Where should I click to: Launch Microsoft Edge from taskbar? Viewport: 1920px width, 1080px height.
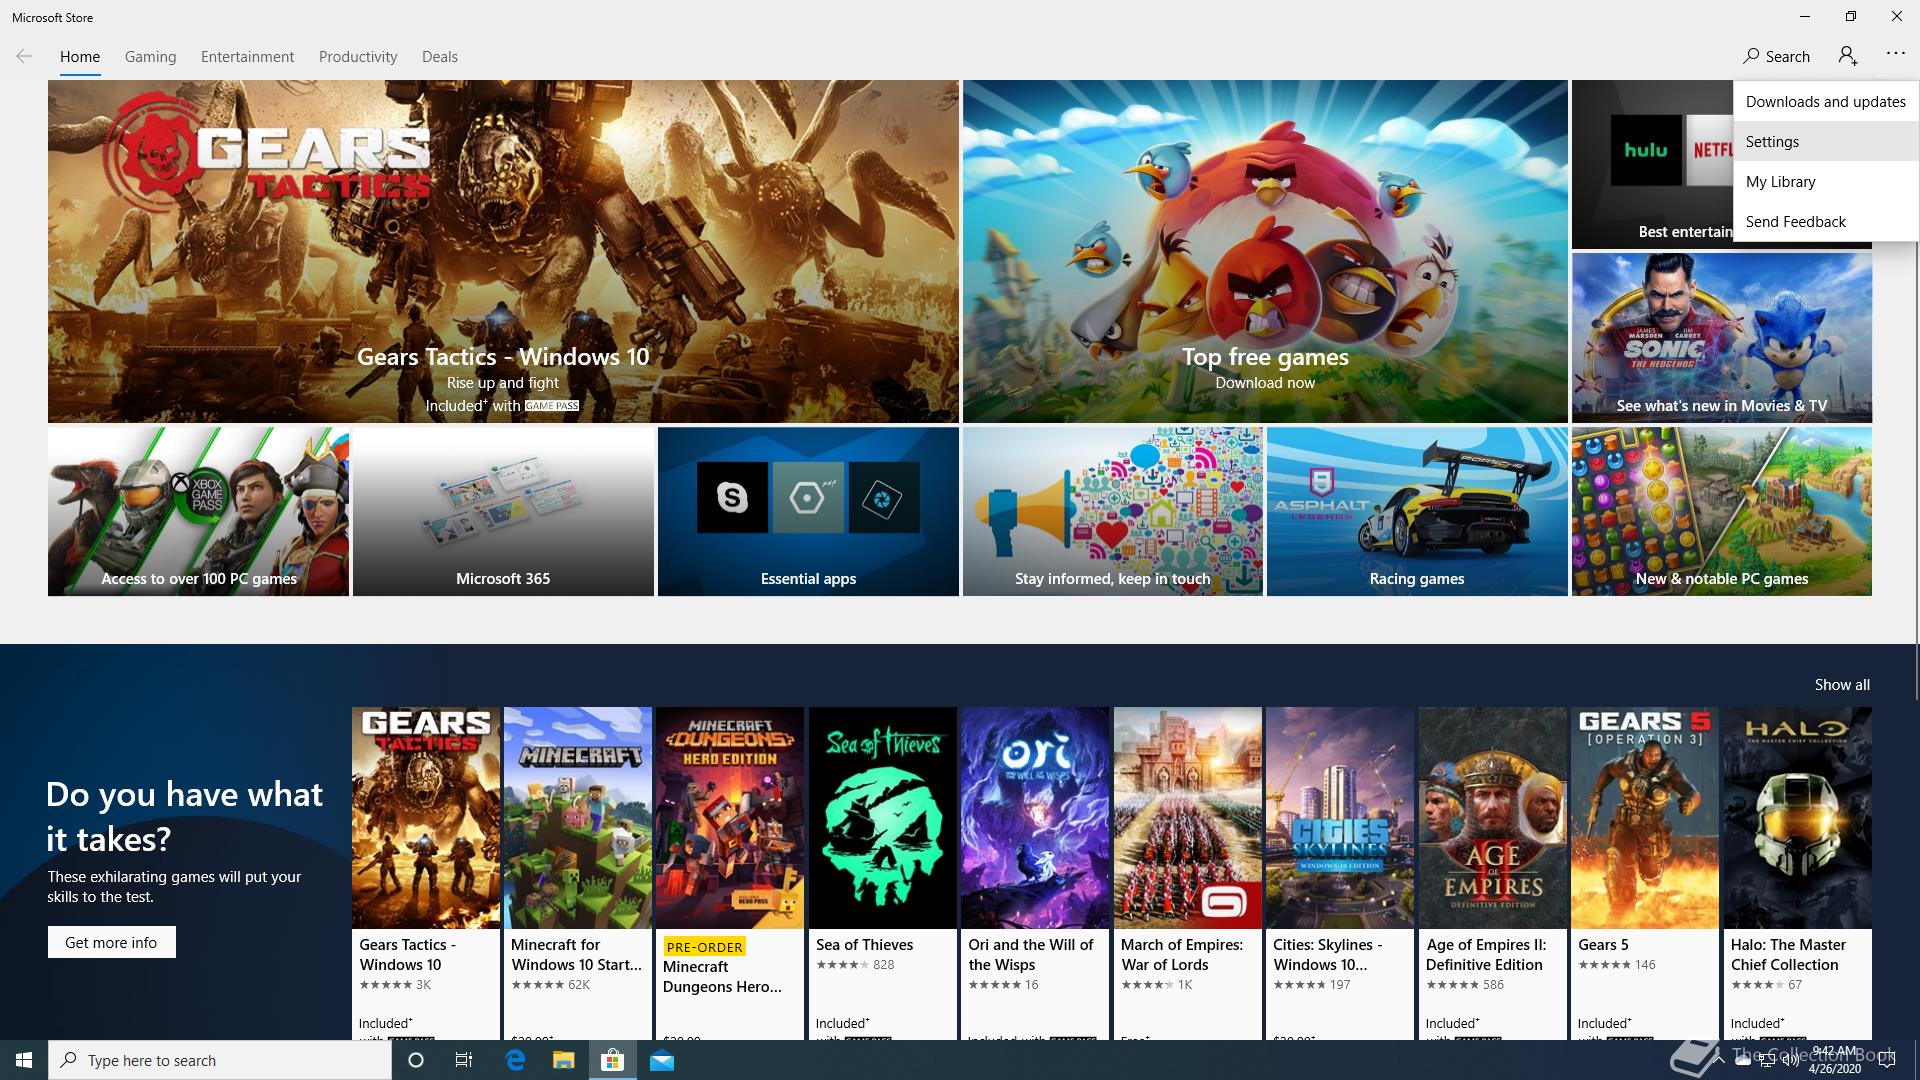click(515, 1060)
